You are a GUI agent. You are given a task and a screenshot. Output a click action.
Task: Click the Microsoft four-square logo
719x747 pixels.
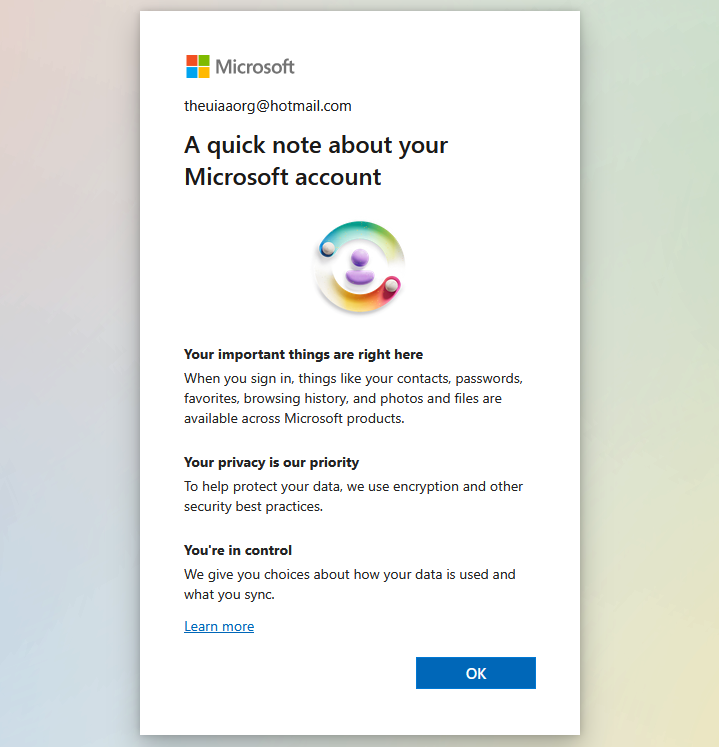[198, 67]
